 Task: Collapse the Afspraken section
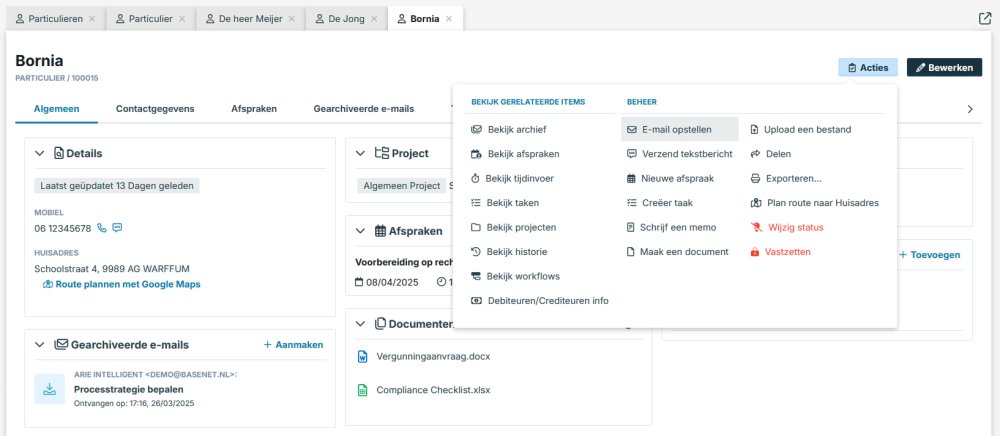[x=360, y=231]
